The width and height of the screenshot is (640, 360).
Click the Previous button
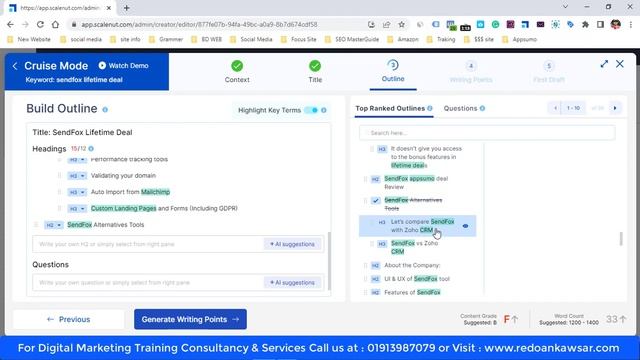69,319
